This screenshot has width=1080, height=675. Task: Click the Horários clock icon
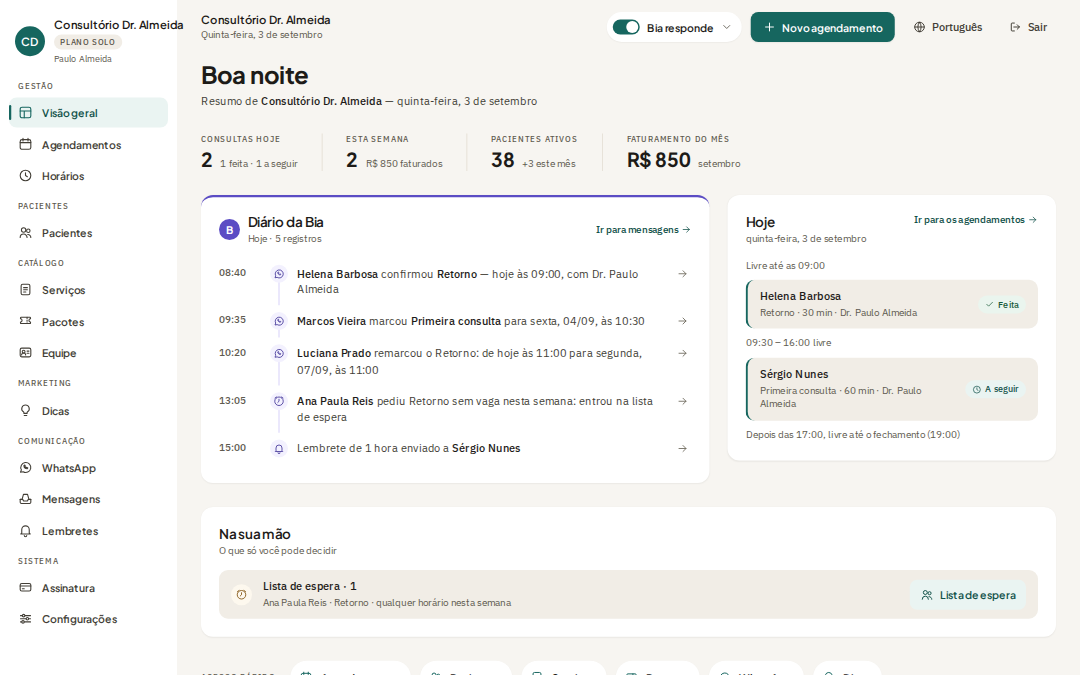25,176
